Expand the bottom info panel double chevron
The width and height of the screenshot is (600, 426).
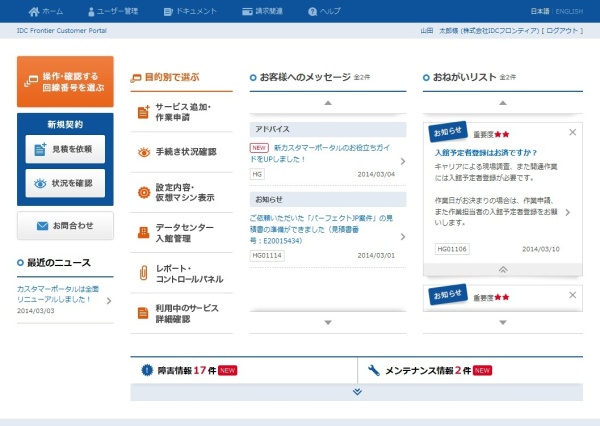coord(357,391)
